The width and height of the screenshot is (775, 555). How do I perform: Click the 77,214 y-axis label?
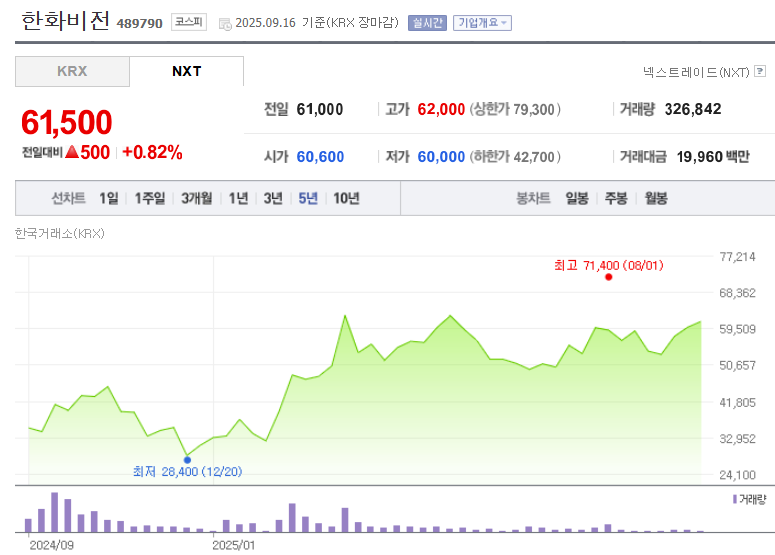(x=737, y=256)
